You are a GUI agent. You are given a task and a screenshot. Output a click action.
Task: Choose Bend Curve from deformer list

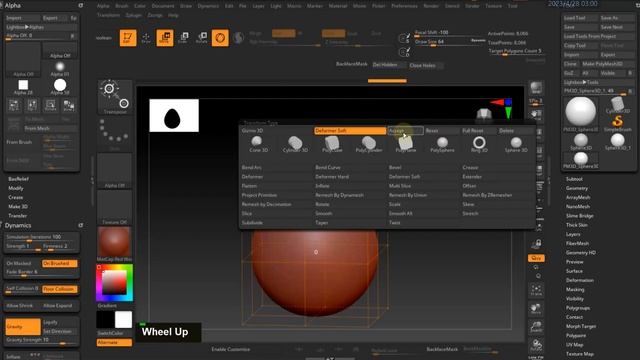point(328,167)
